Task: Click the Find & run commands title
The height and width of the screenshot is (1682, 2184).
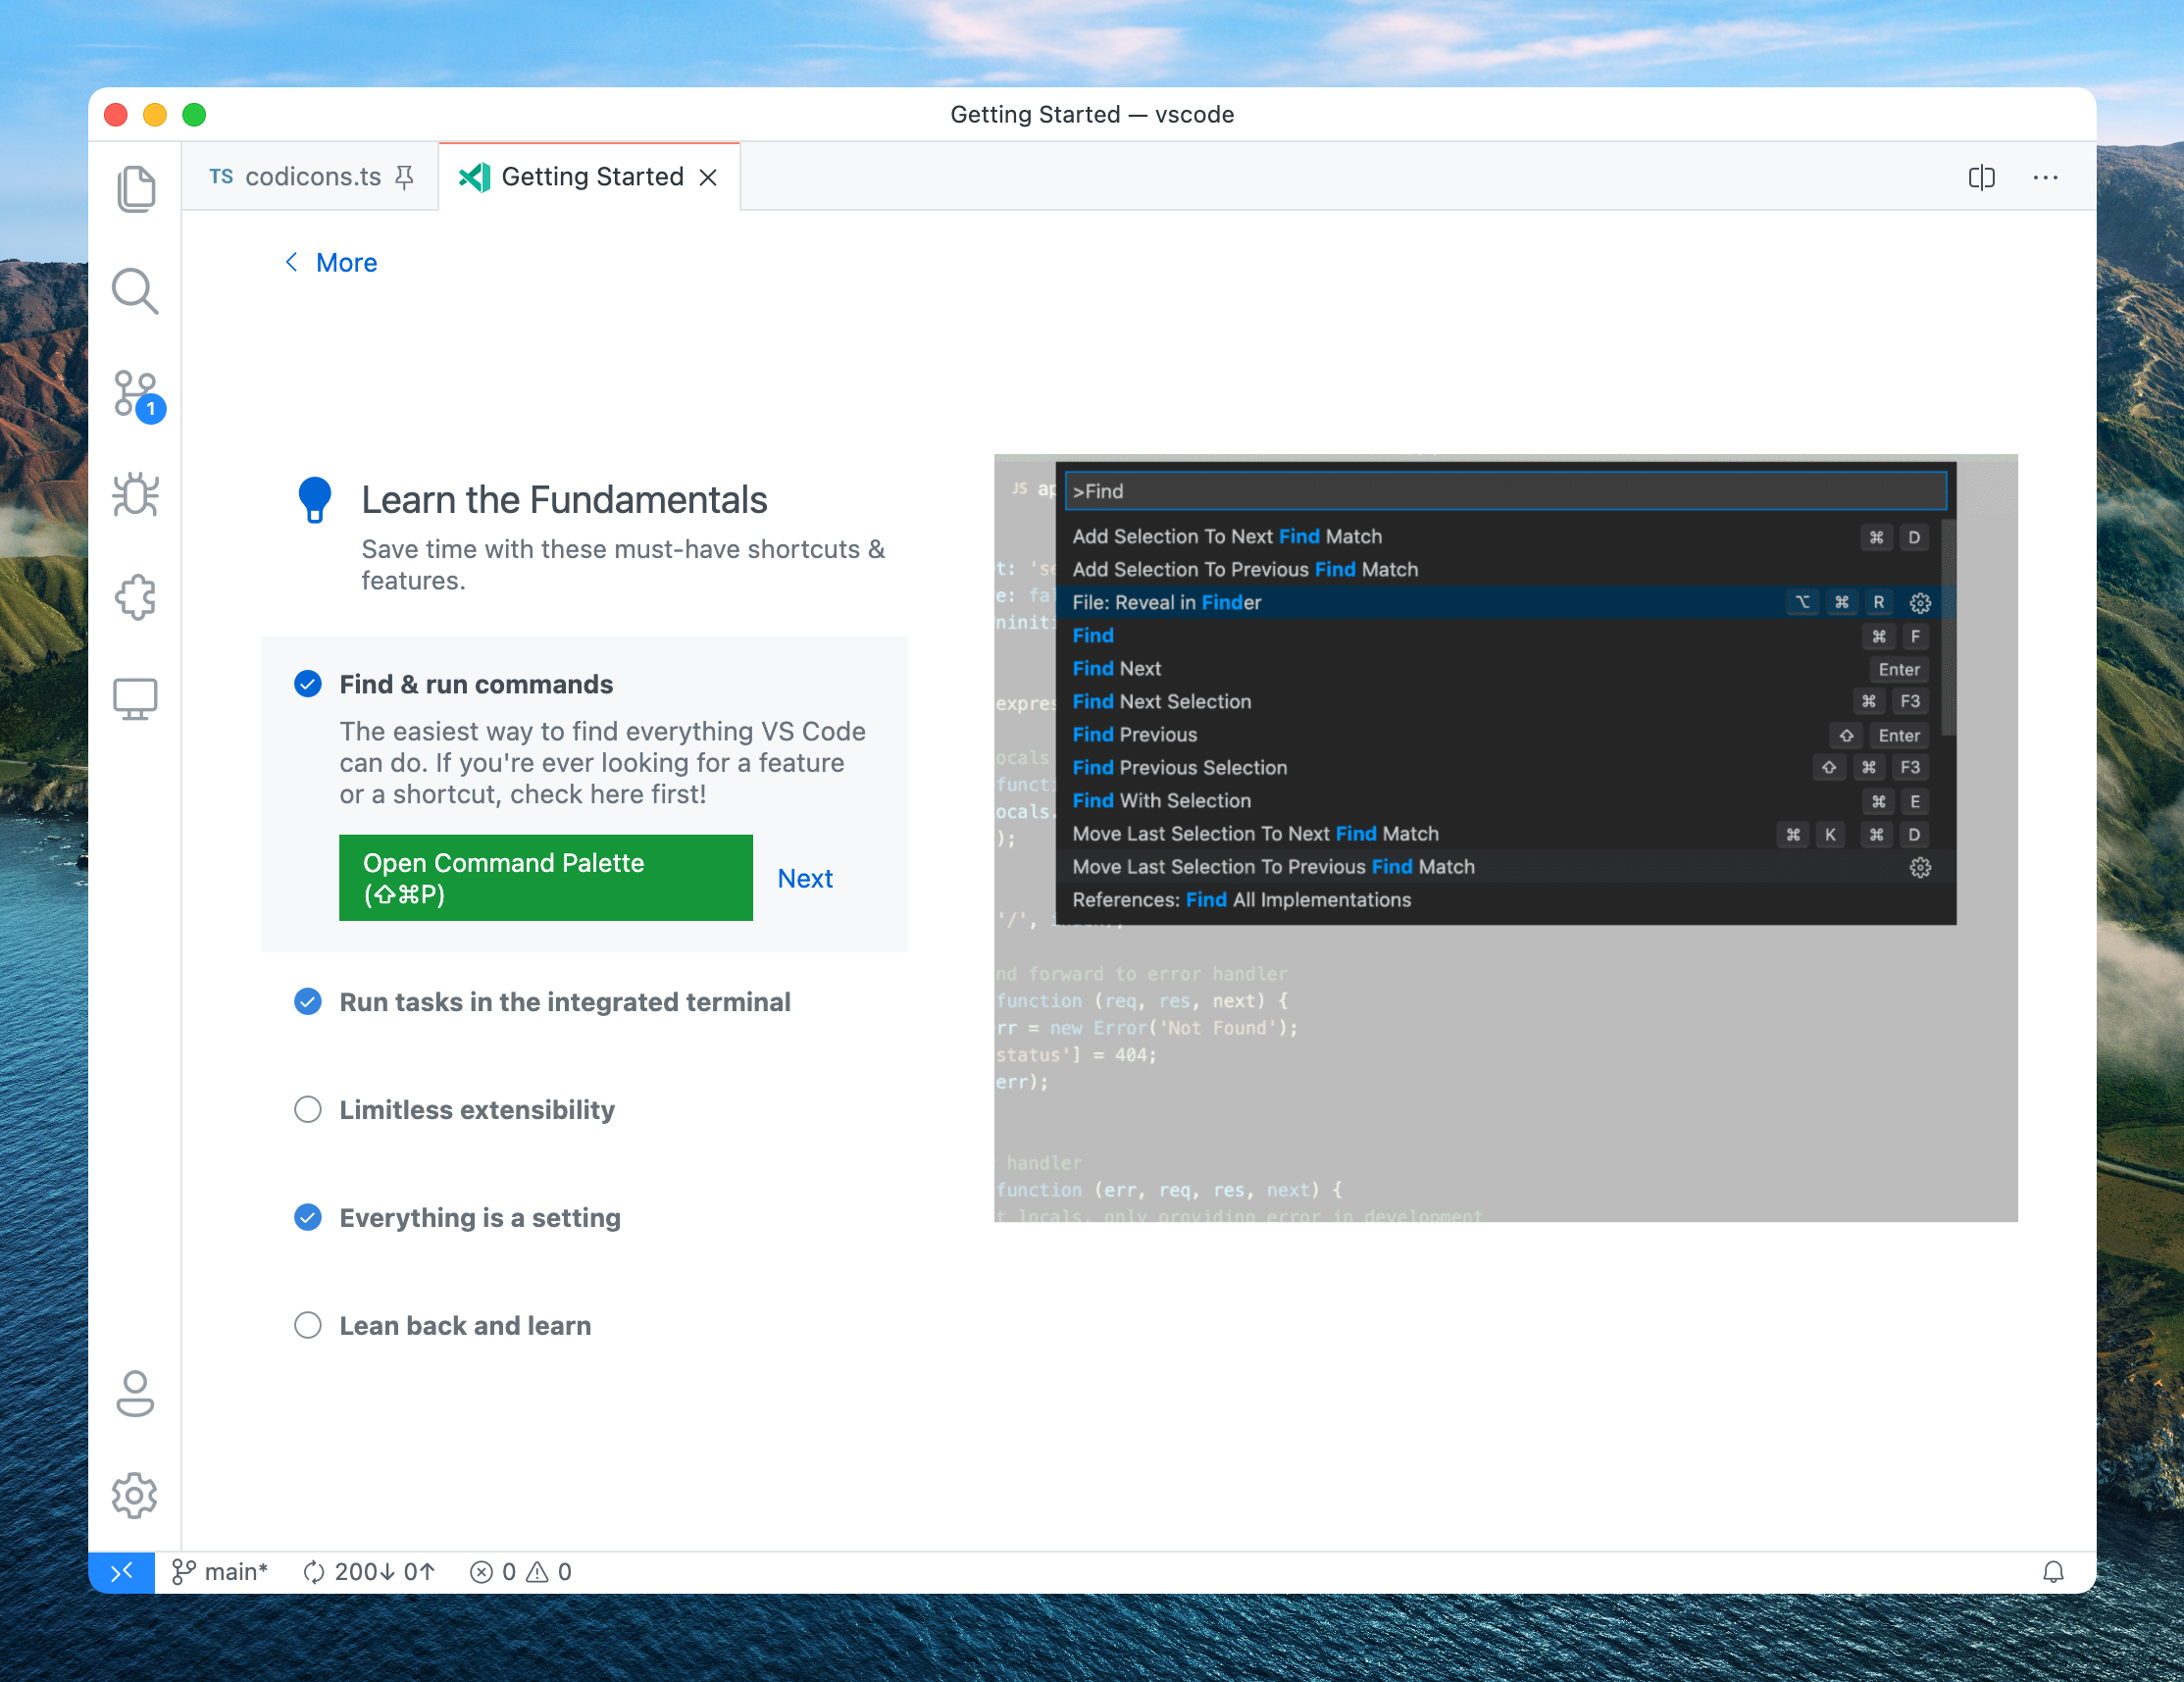Action: (x=476, y=684)
